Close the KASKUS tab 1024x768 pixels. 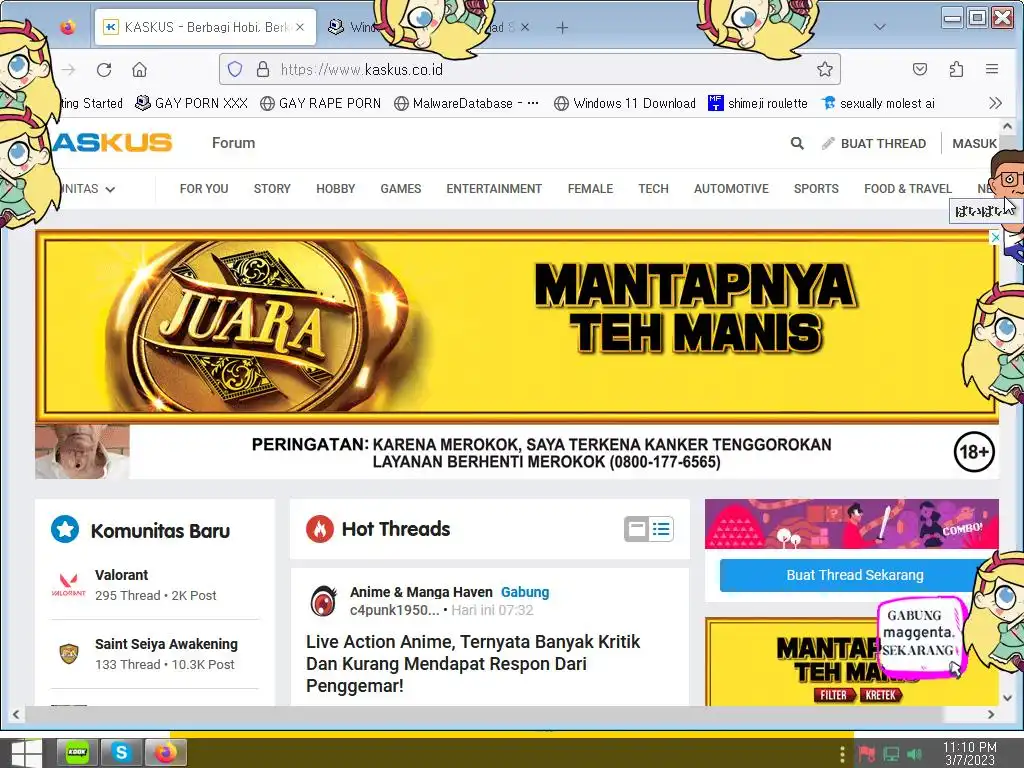300,27
